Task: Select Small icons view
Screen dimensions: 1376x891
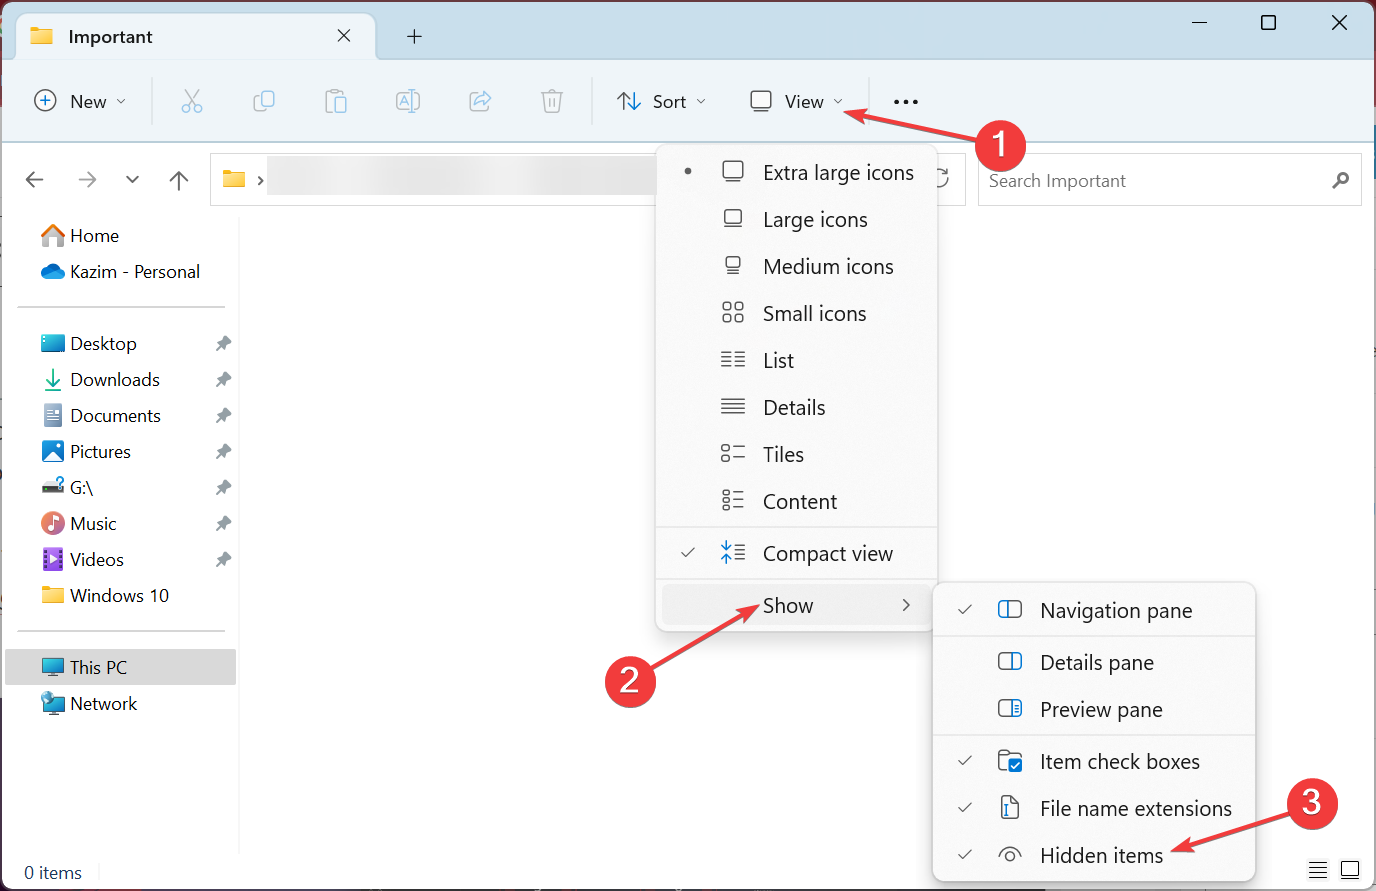Action: pyautogui.click(x=797, y=314)
